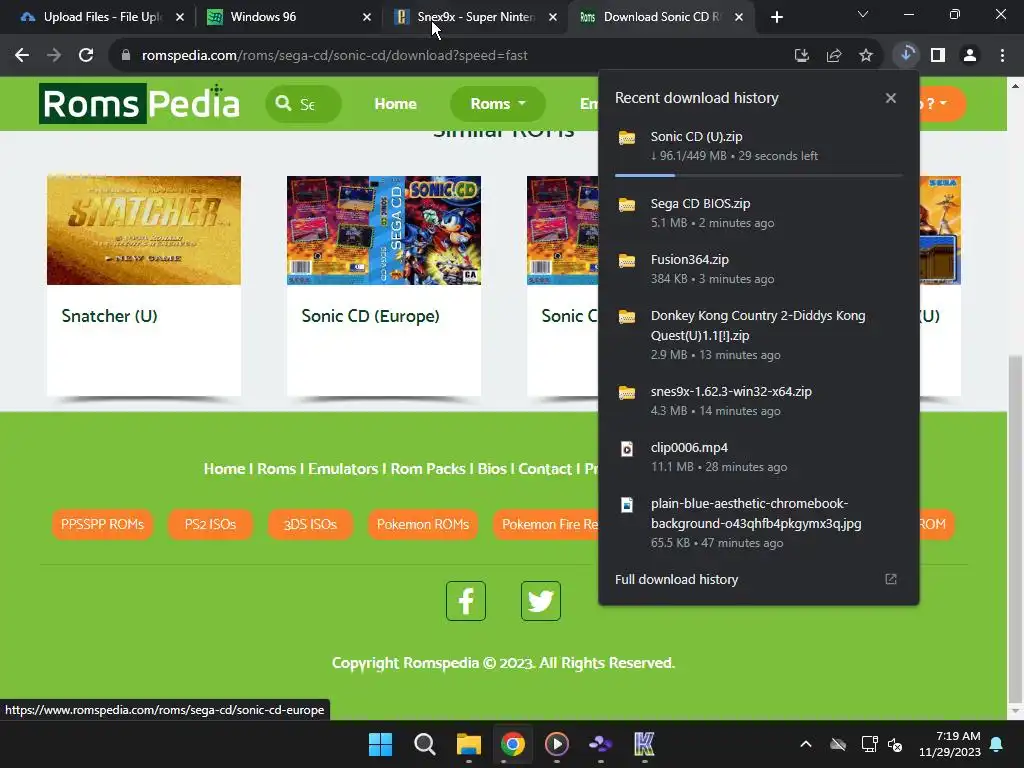Open Donkey Kong Country 2 zip download
The image size is (1024, 768).
[x=758, y=335]
